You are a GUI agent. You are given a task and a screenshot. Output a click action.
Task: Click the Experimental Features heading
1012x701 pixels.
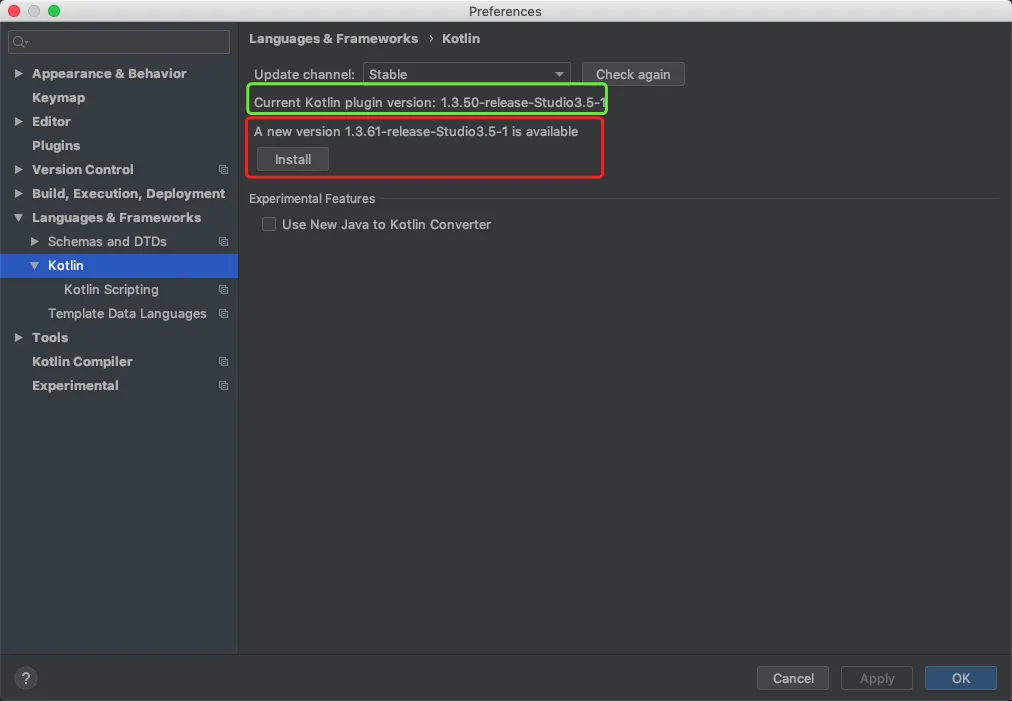pos(312,199)
